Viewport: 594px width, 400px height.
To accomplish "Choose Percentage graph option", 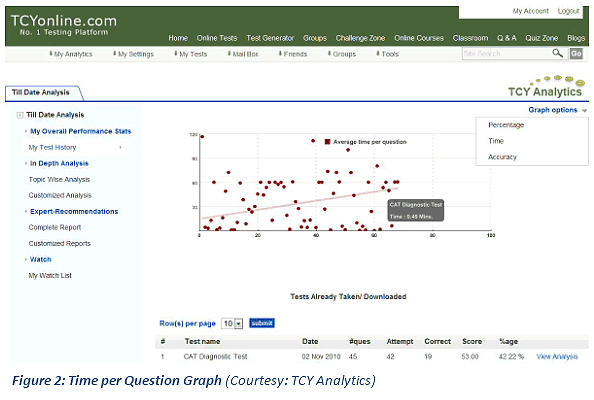I will [x=506, y=125].
